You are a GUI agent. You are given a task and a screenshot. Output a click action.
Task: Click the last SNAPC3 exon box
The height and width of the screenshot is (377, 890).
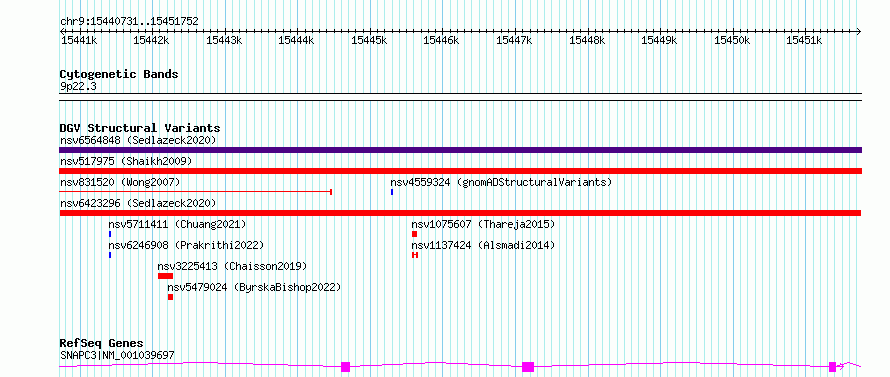(x=832, y=367)
